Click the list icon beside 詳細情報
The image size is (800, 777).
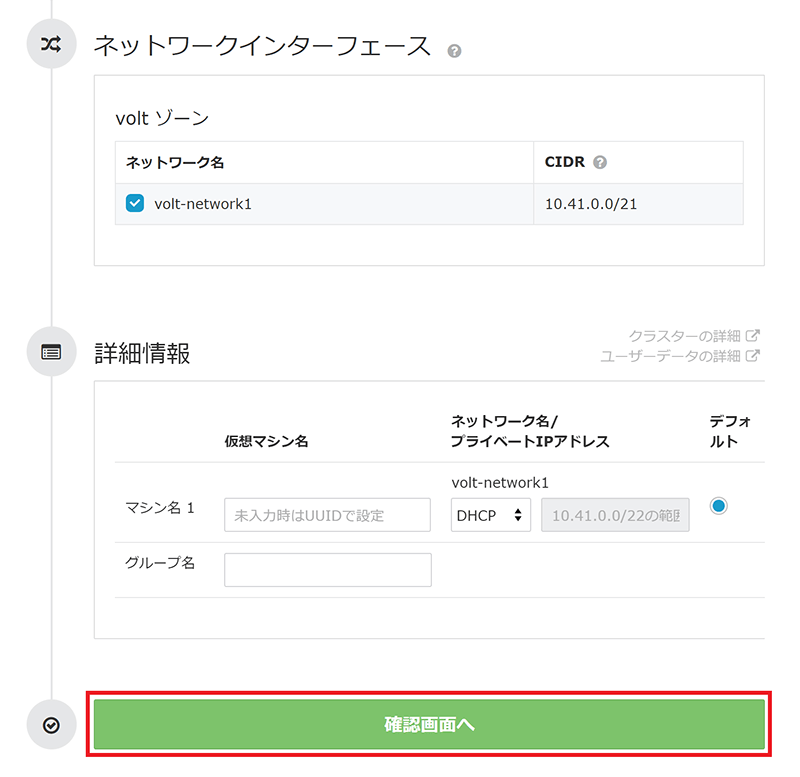pos(51,352)
